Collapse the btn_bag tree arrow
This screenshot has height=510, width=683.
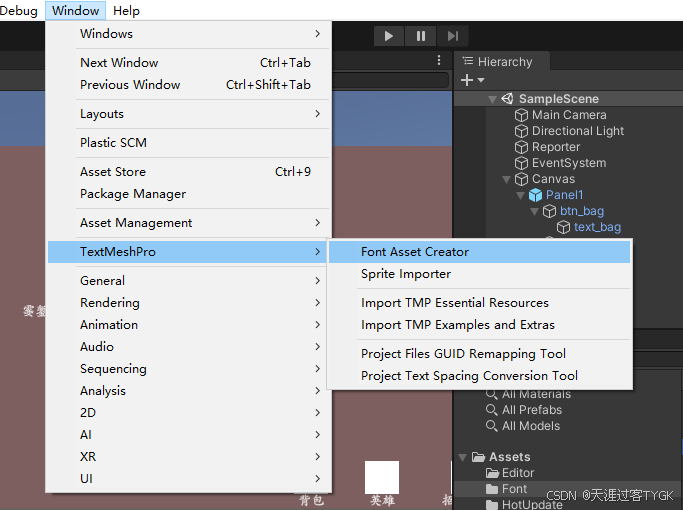534,212
